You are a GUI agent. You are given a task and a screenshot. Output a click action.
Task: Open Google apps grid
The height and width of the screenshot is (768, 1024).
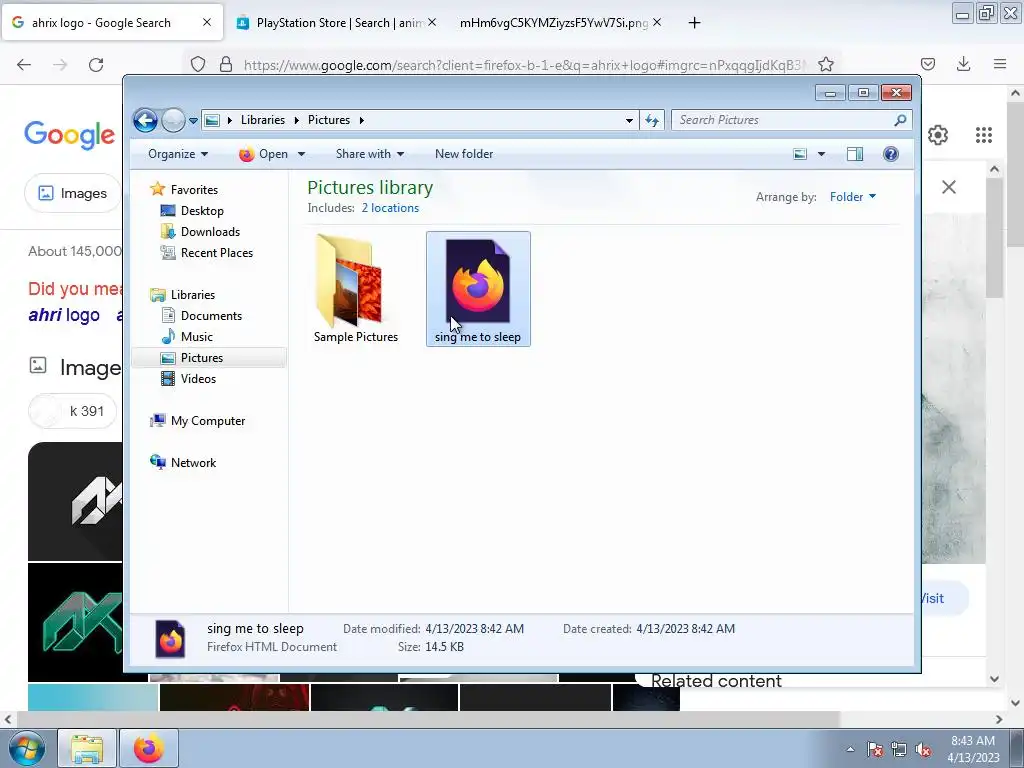(984, 135)
